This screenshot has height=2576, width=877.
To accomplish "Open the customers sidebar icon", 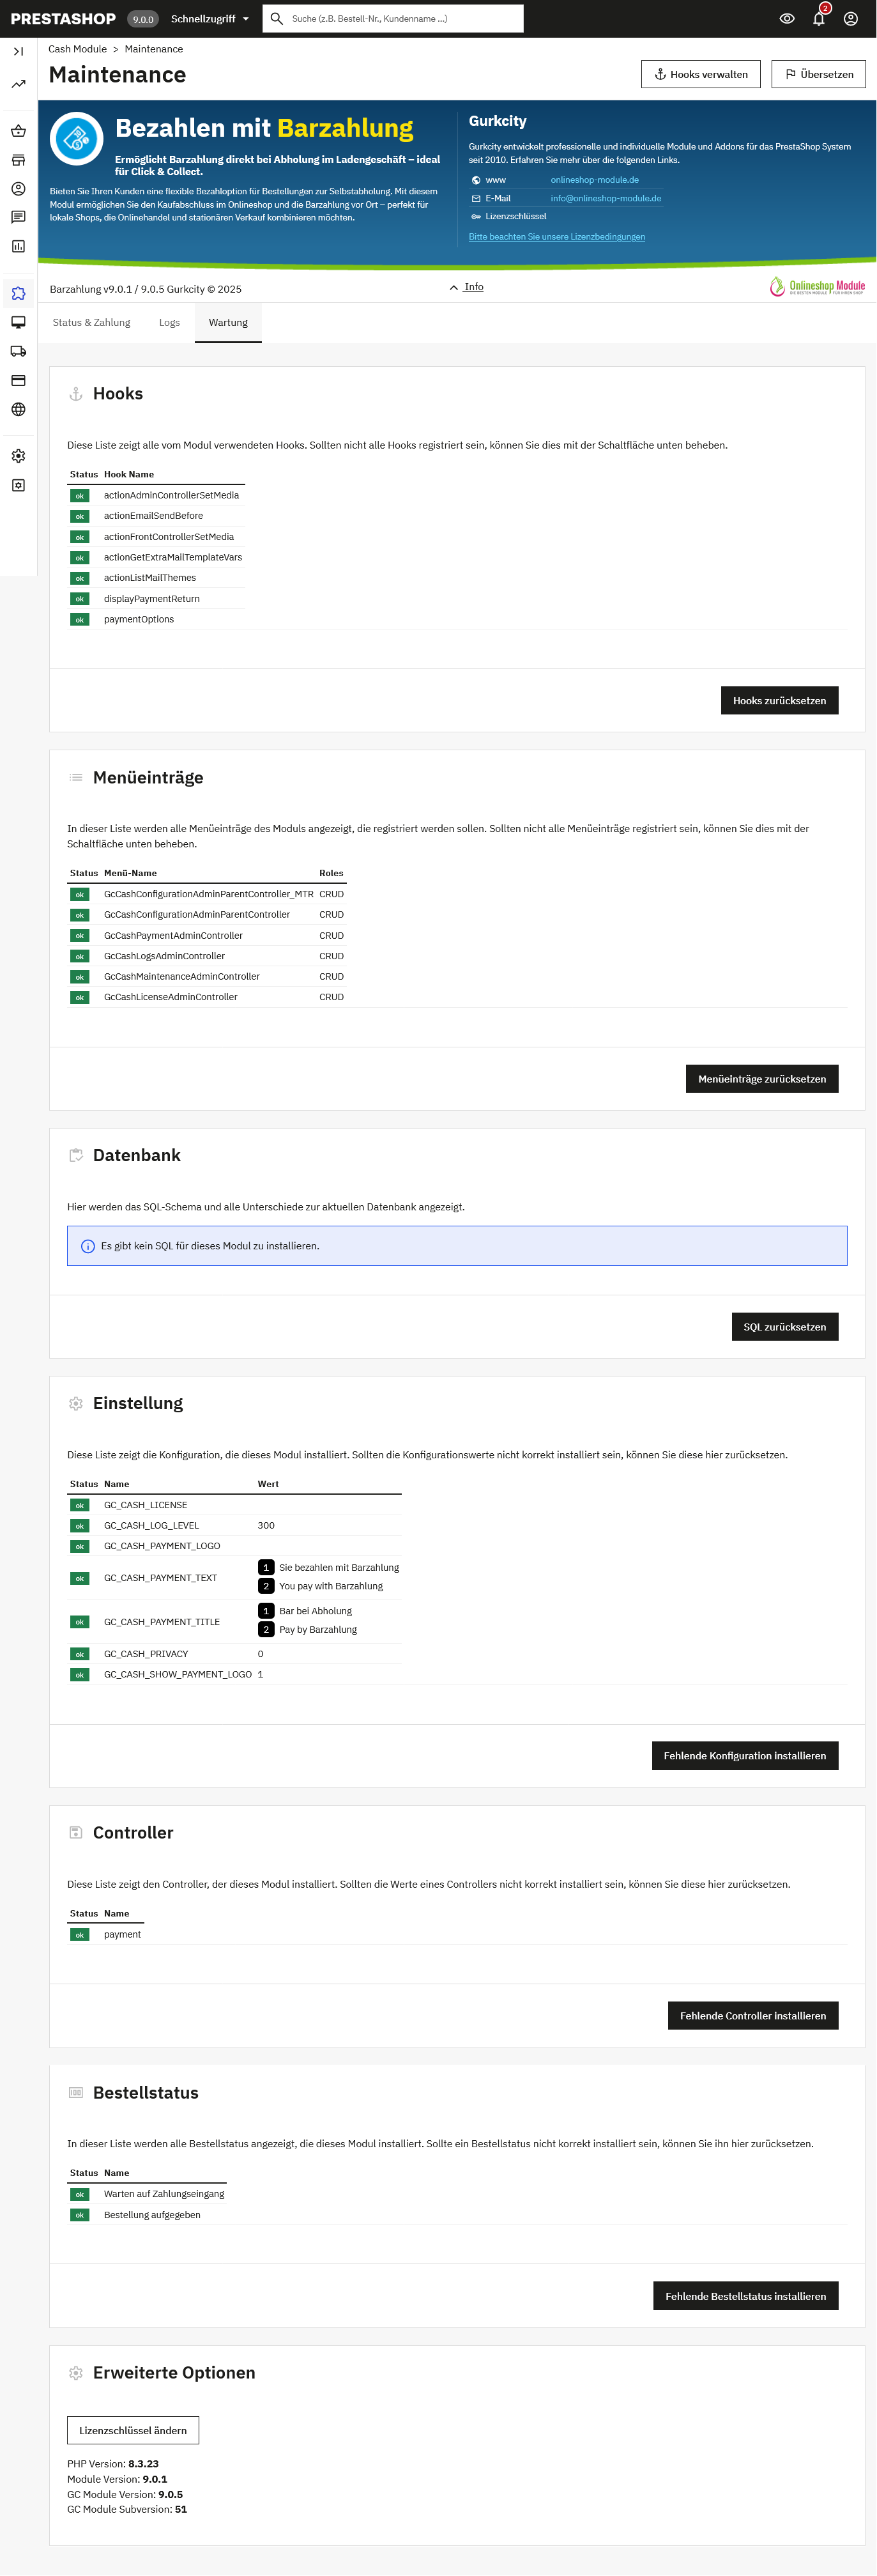I will pyautogui.click(x=18, y=188).
